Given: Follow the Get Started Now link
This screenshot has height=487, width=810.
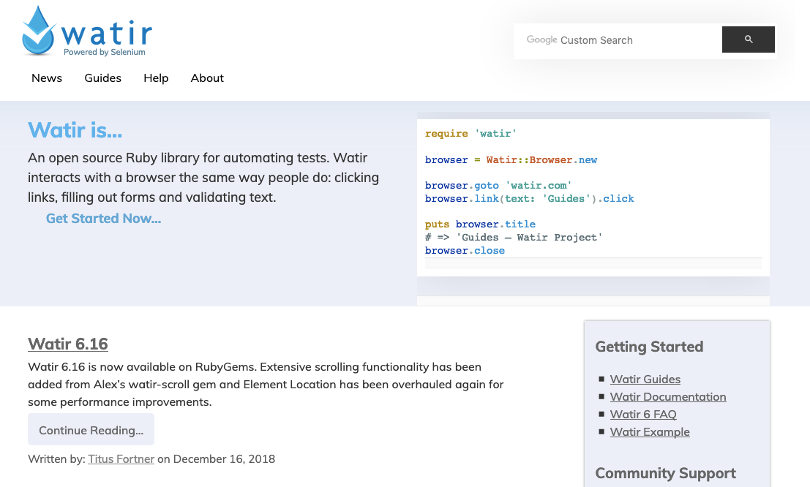Looking at the screenshot, I should pos(103,218).
